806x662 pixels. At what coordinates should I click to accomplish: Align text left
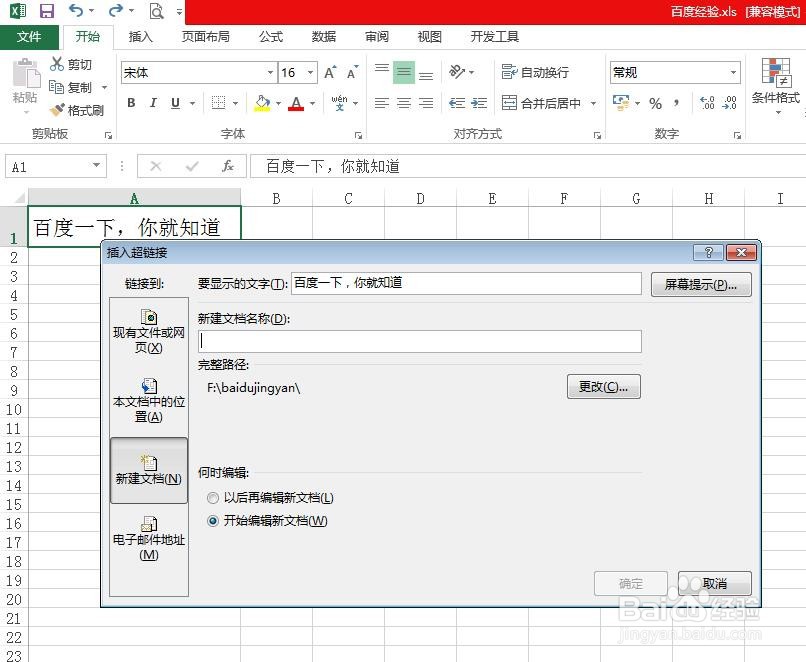click(381, 103)
